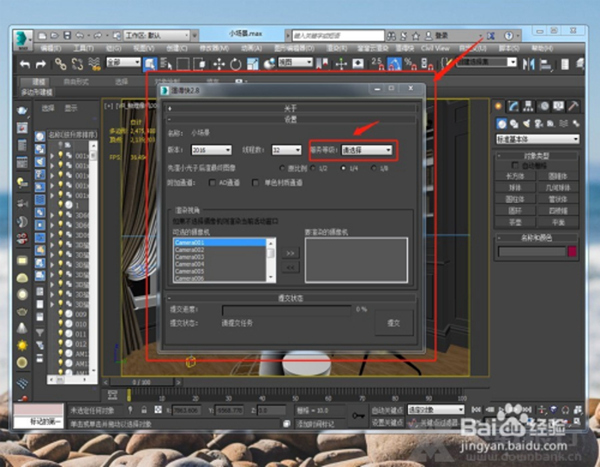The width and height of the screenshot is (600, 467).
Task: Click the object color swatch in 名称和颜色
Action: [x=570, y=253]
